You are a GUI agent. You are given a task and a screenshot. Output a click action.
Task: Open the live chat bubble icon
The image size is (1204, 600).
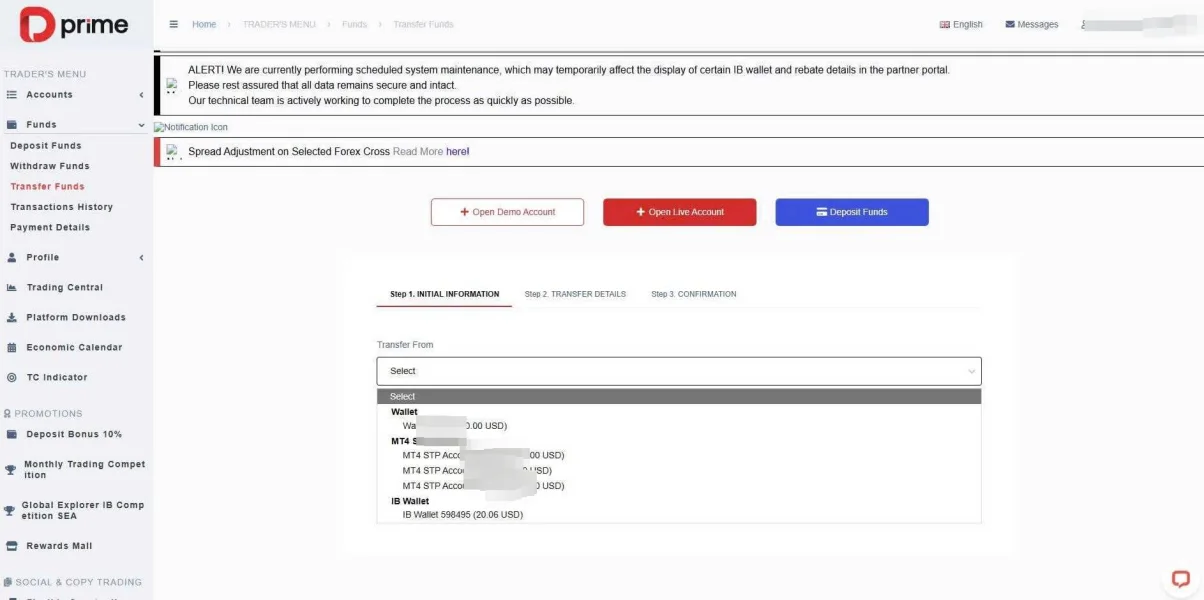click(1181, 578)
